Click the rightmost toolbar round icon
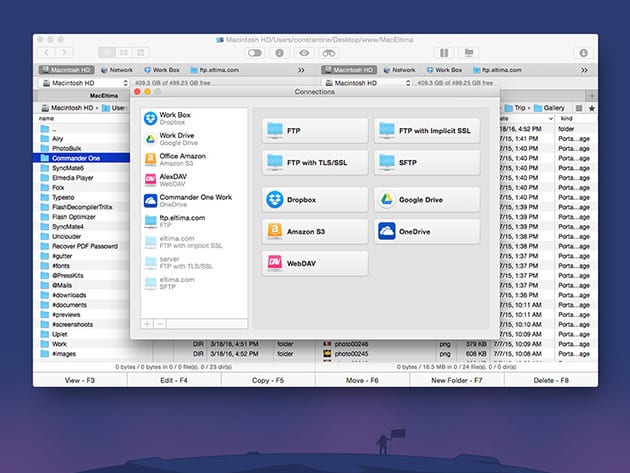The height and width of the screenshot is (473, 630). (x=583, y=53)
